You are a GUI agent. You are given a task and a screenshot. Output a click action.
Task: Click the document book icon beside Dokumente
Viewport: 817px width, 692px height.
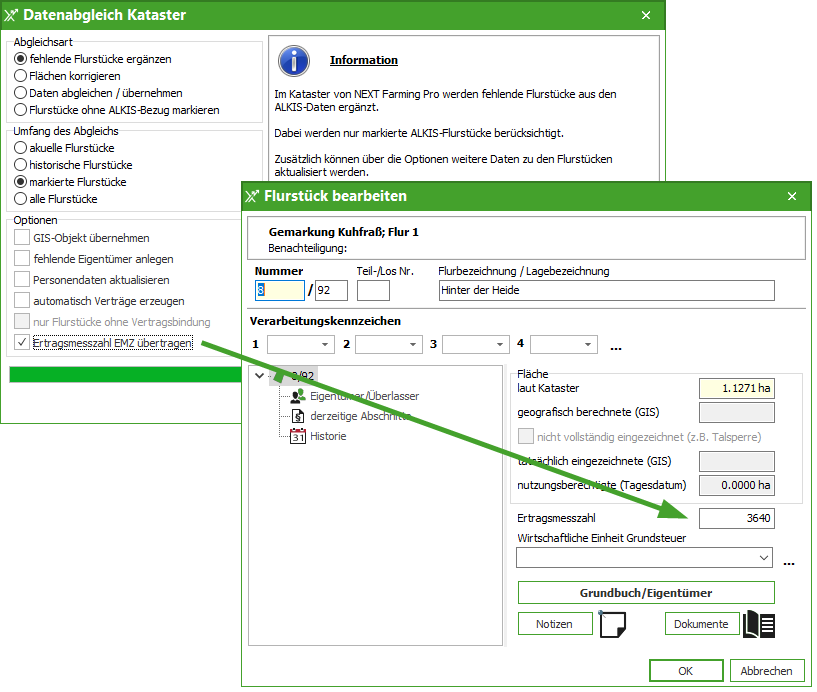(759, 624)
